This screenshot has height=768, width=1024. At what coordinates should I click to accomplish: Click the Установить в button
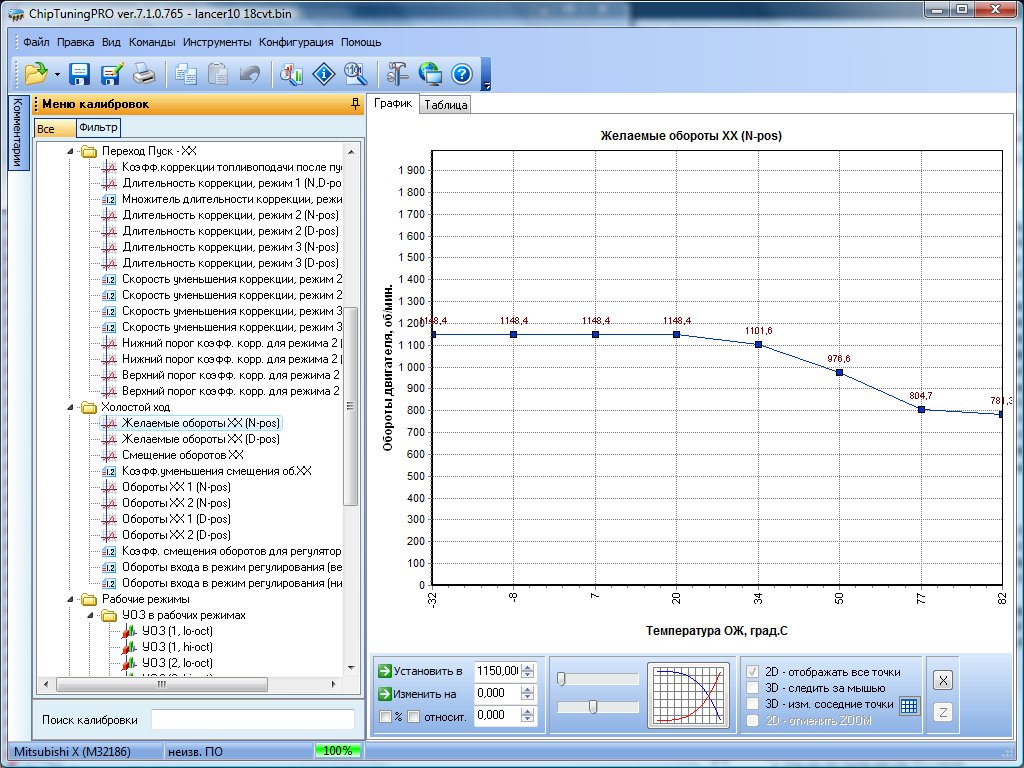421,671
